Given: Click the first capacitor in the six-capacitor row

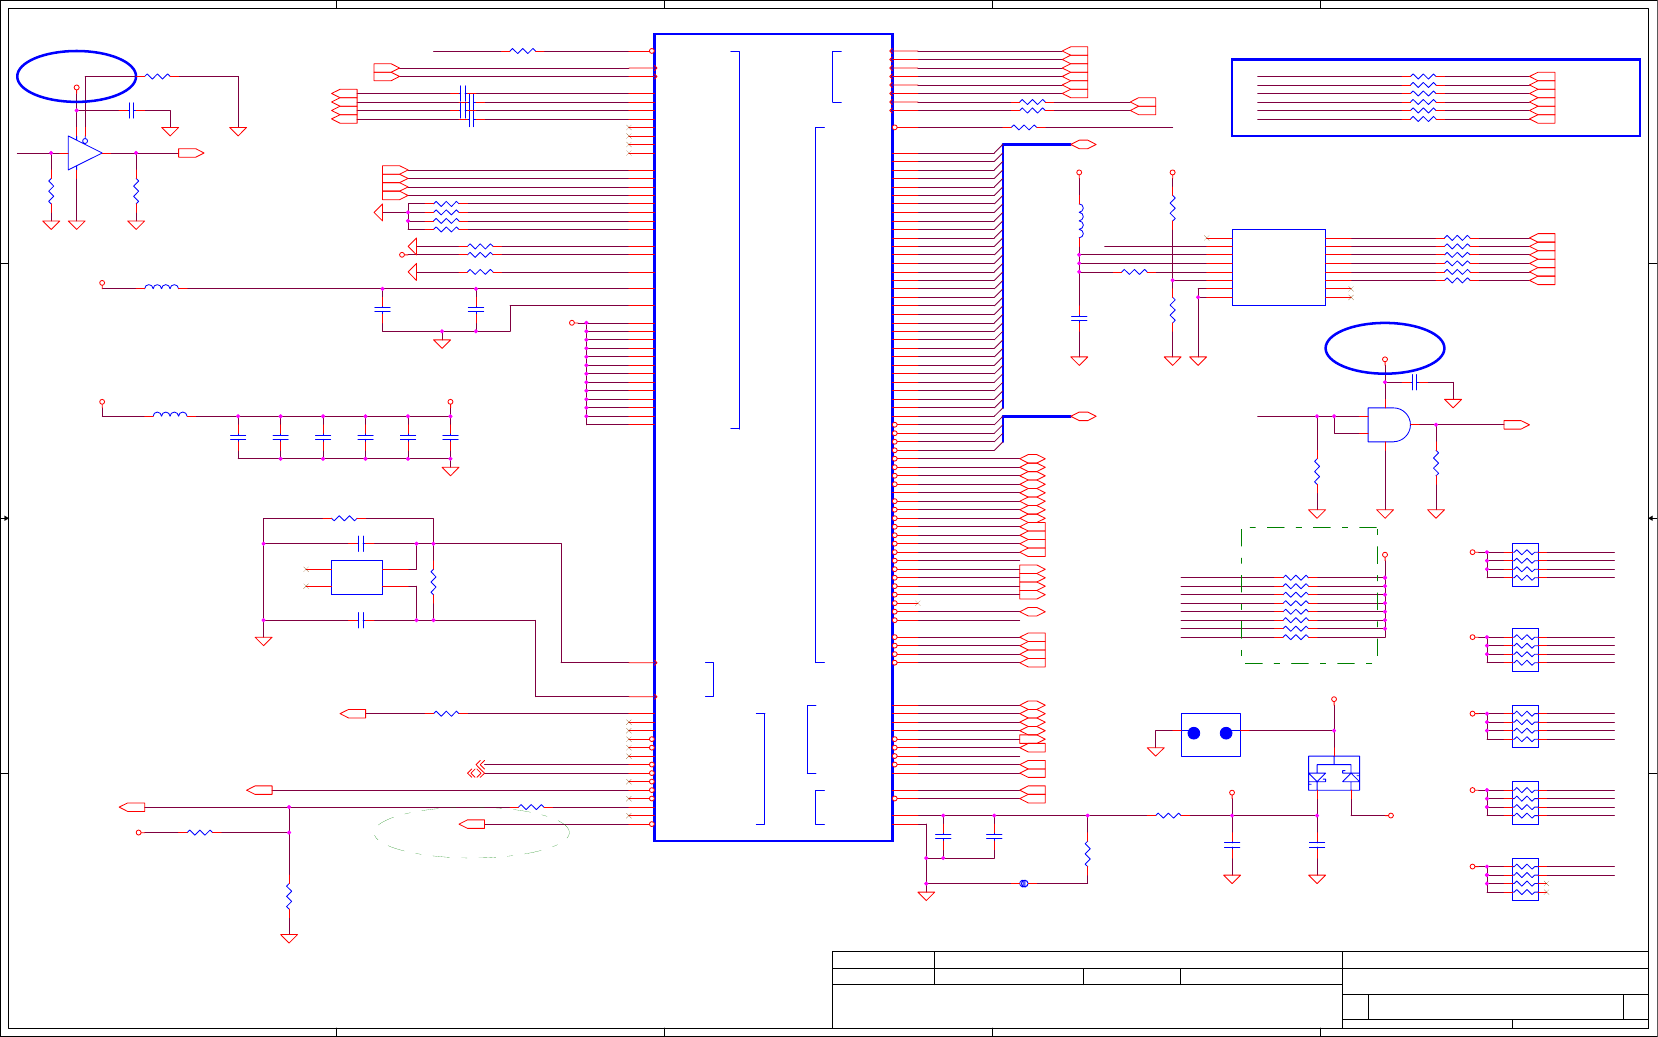Looking at the screenshot, I should pos(238,437).
